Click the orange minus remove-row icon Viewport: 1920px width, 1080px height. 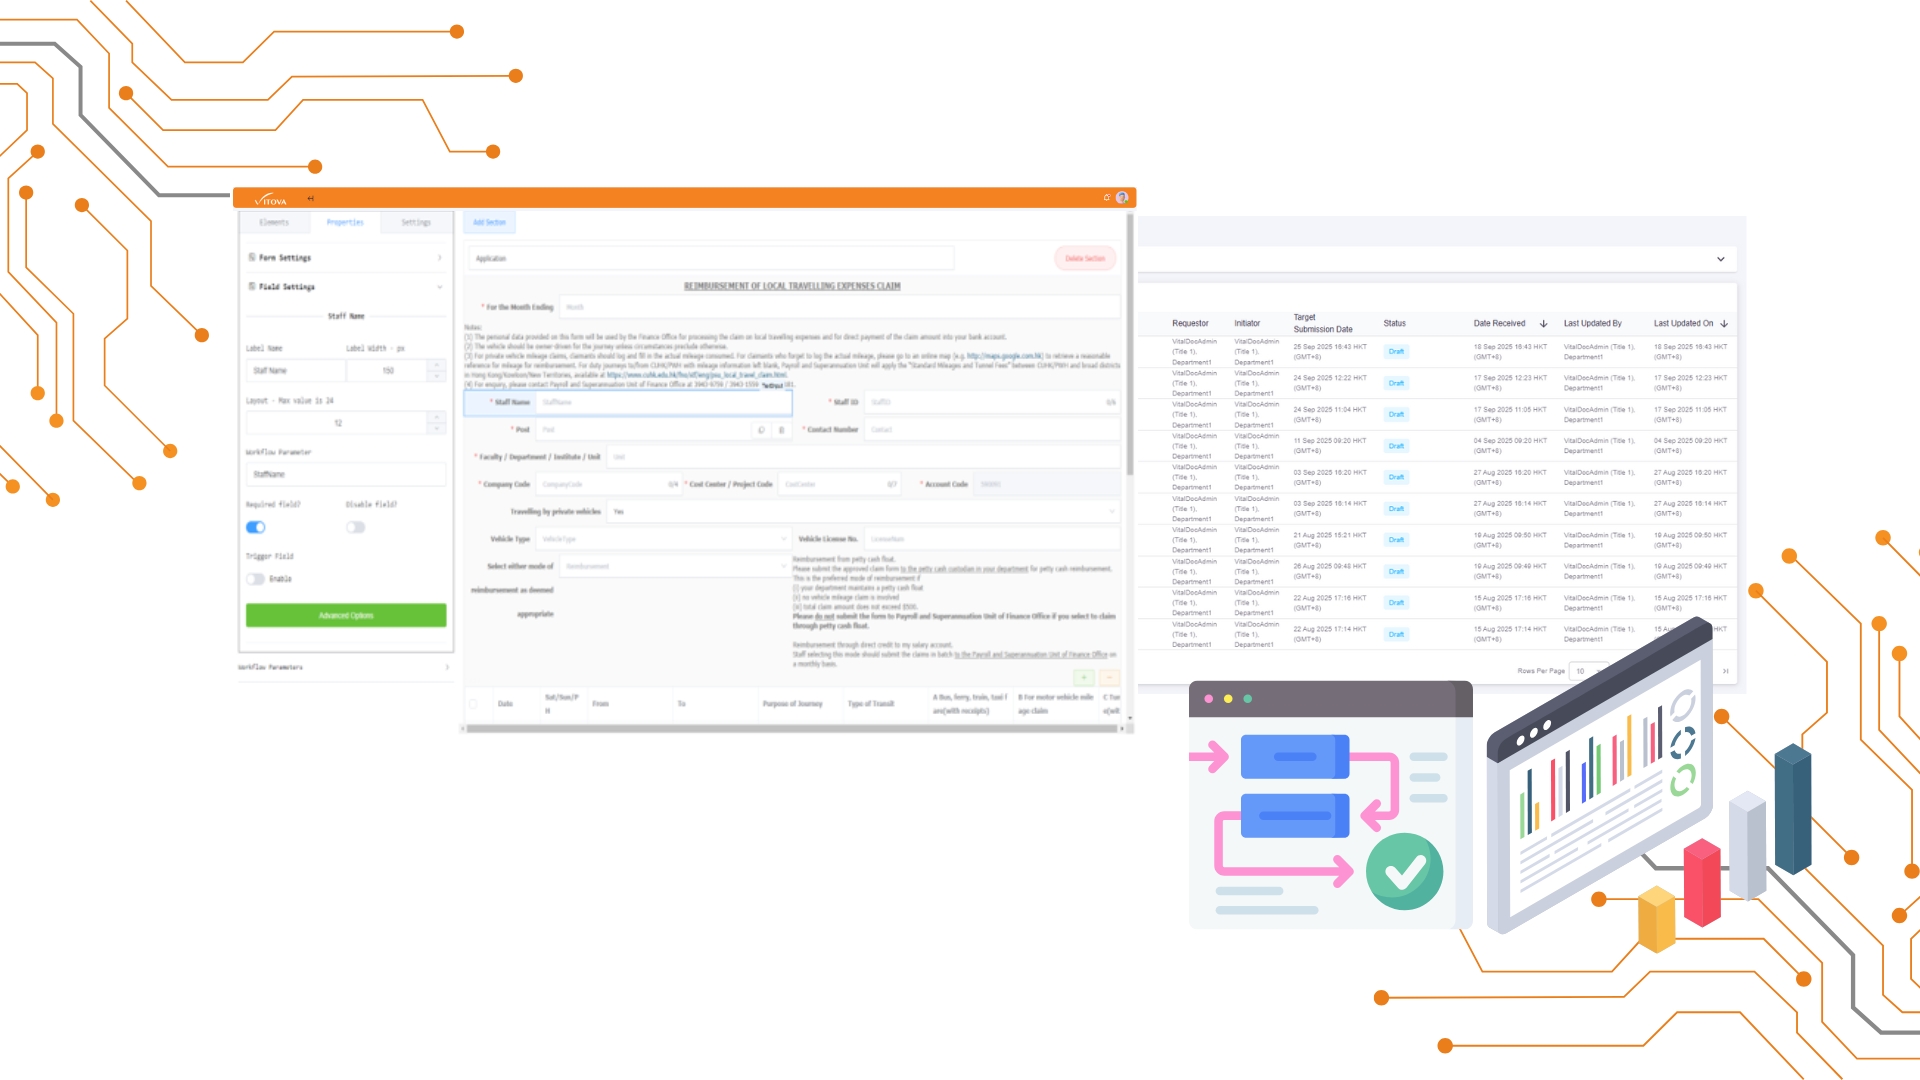tap(1109, 677)
